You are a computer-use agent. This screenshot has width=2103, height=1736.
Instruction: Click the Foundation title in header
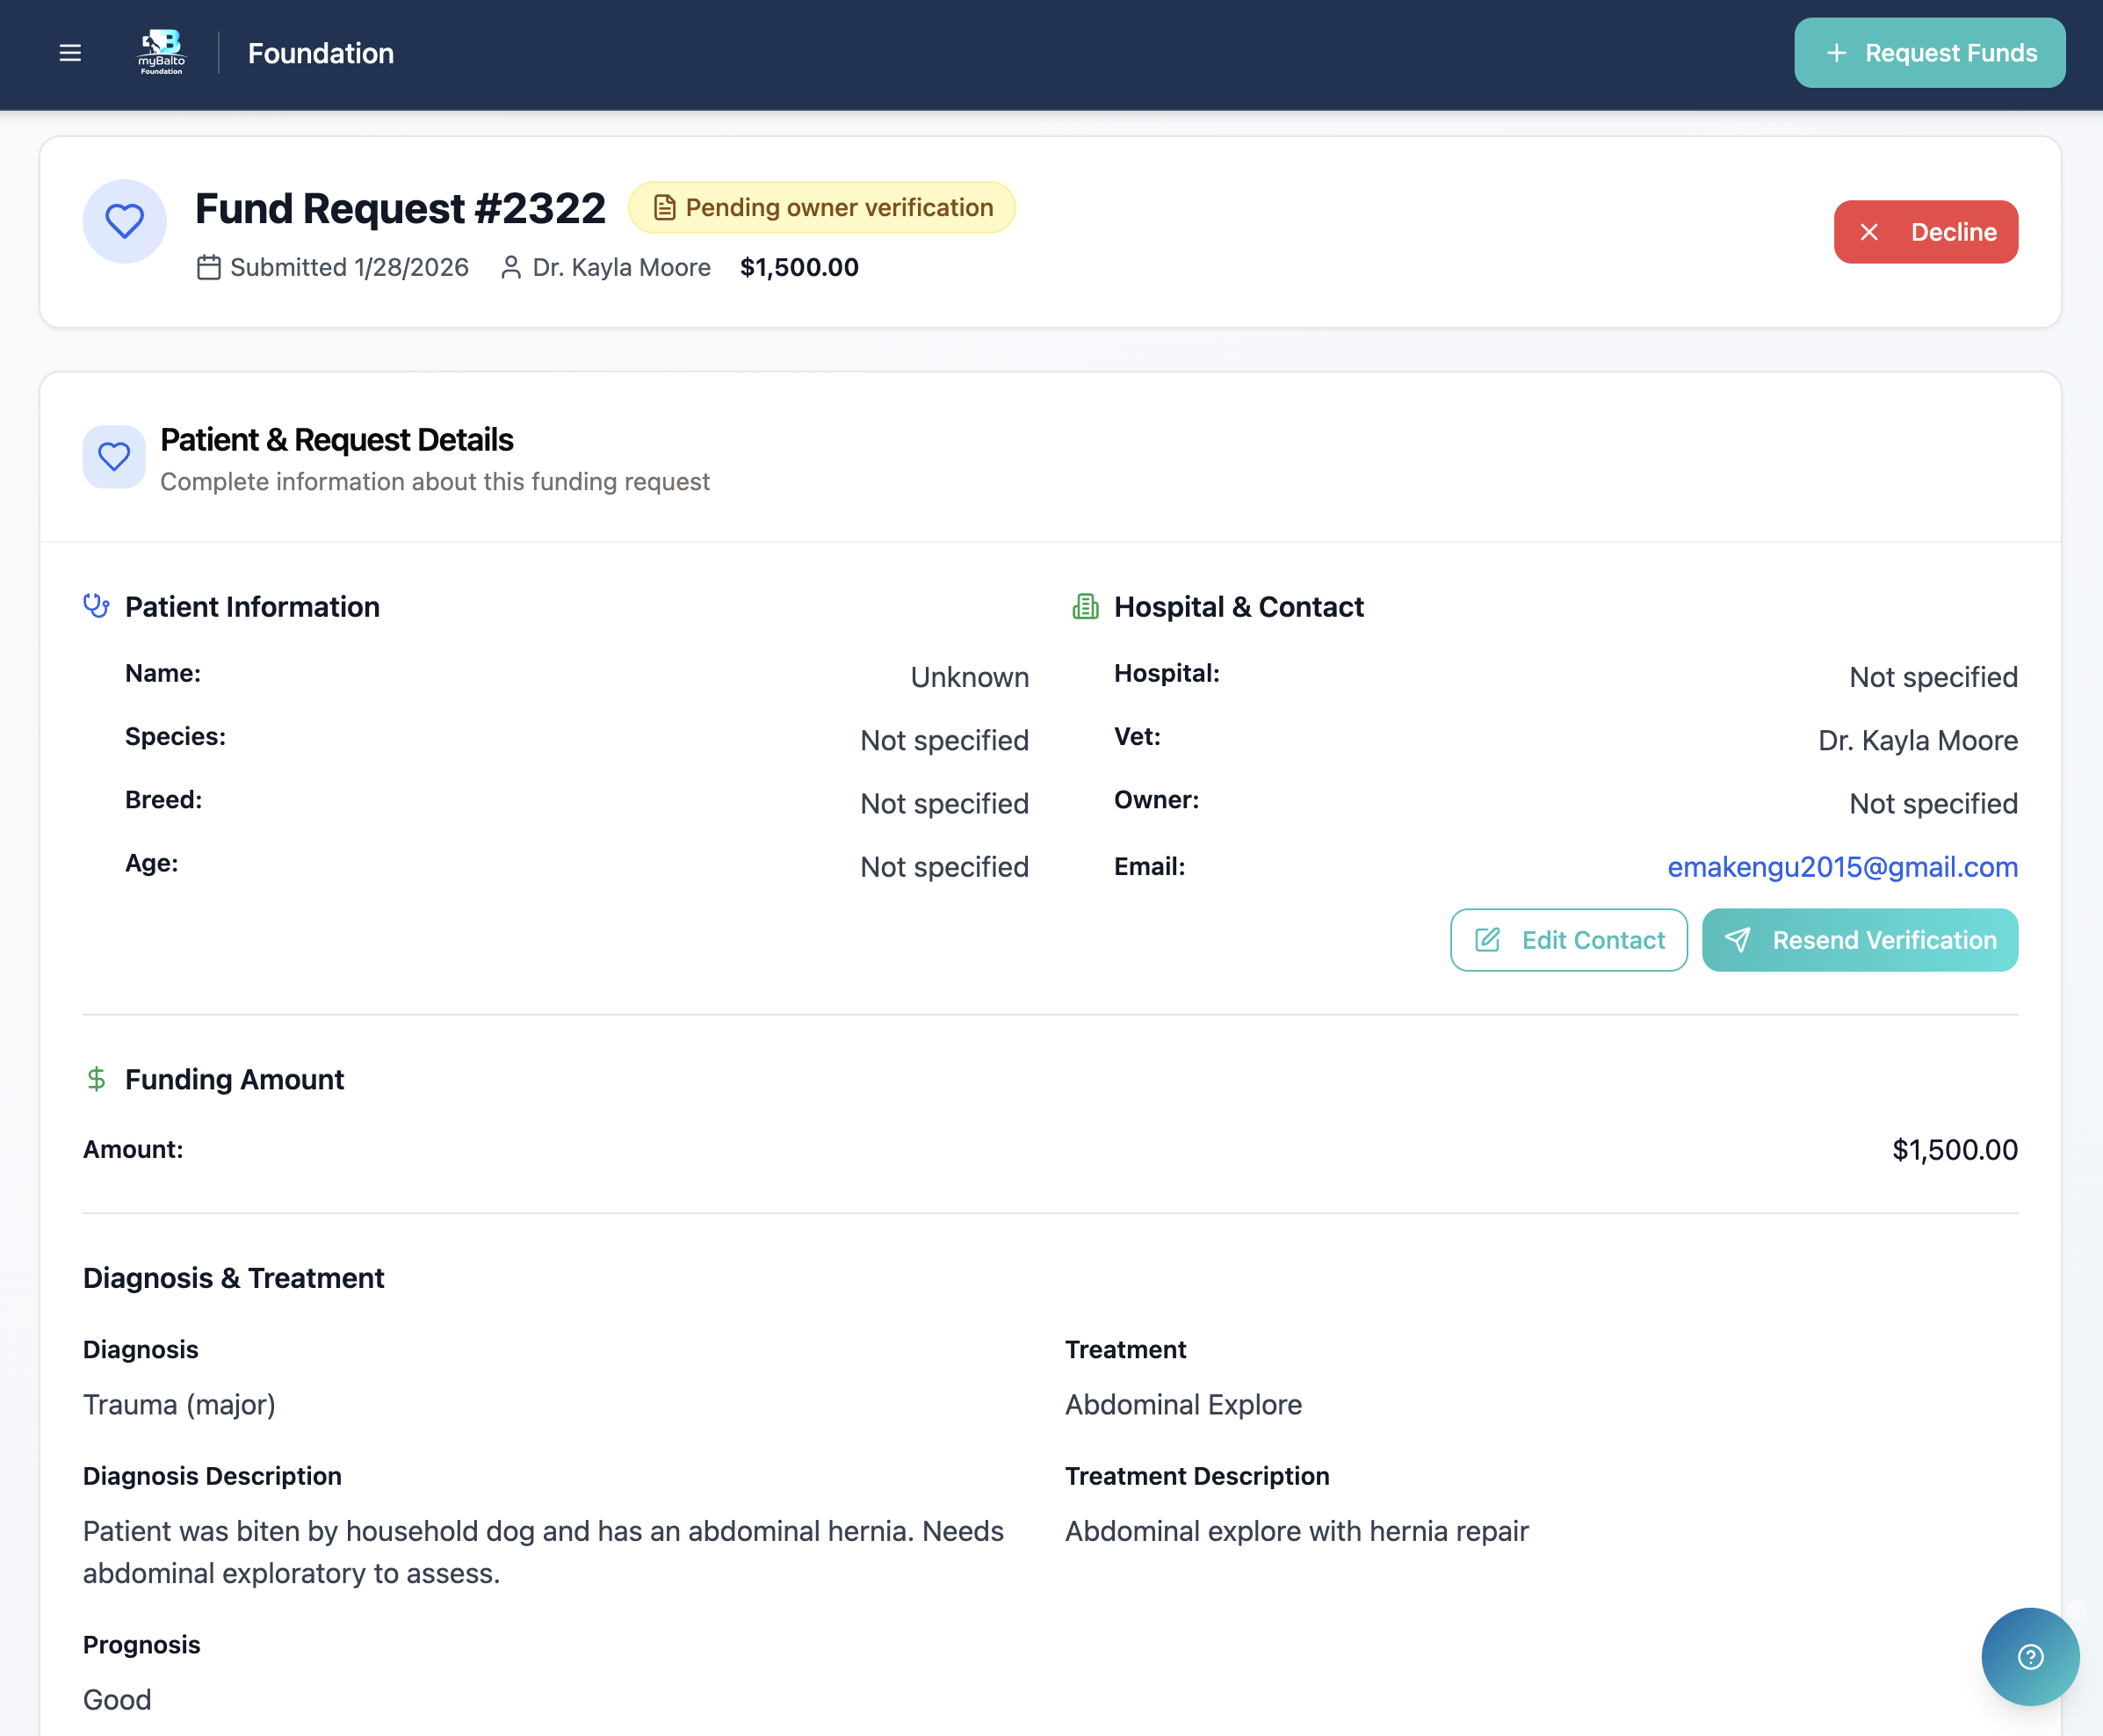[x=321, y=53]
